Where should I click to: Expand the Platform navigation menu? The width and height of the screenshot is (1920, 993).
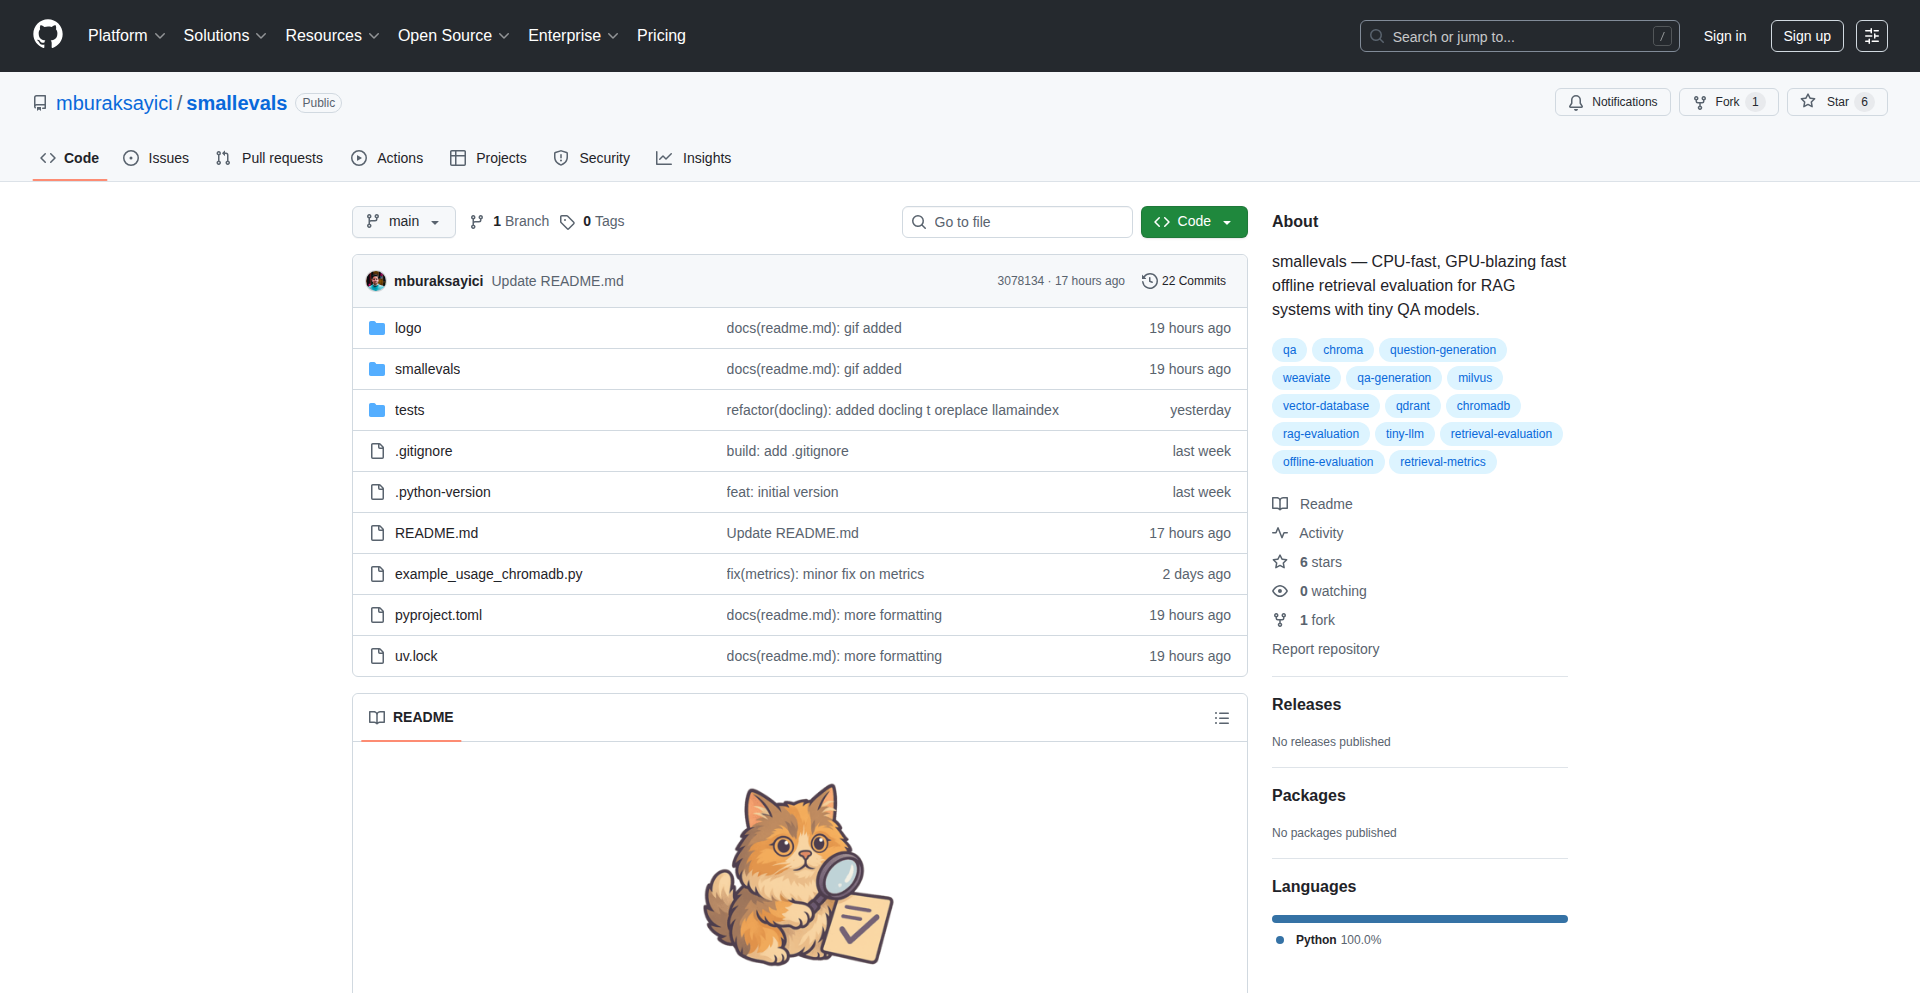click(x=126, y=36)
